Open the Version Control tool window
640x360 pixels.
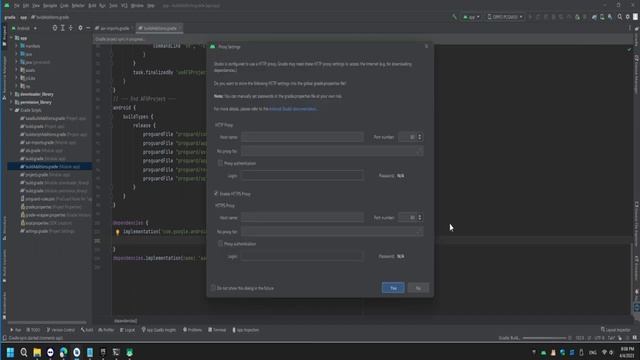click(60, 330)
